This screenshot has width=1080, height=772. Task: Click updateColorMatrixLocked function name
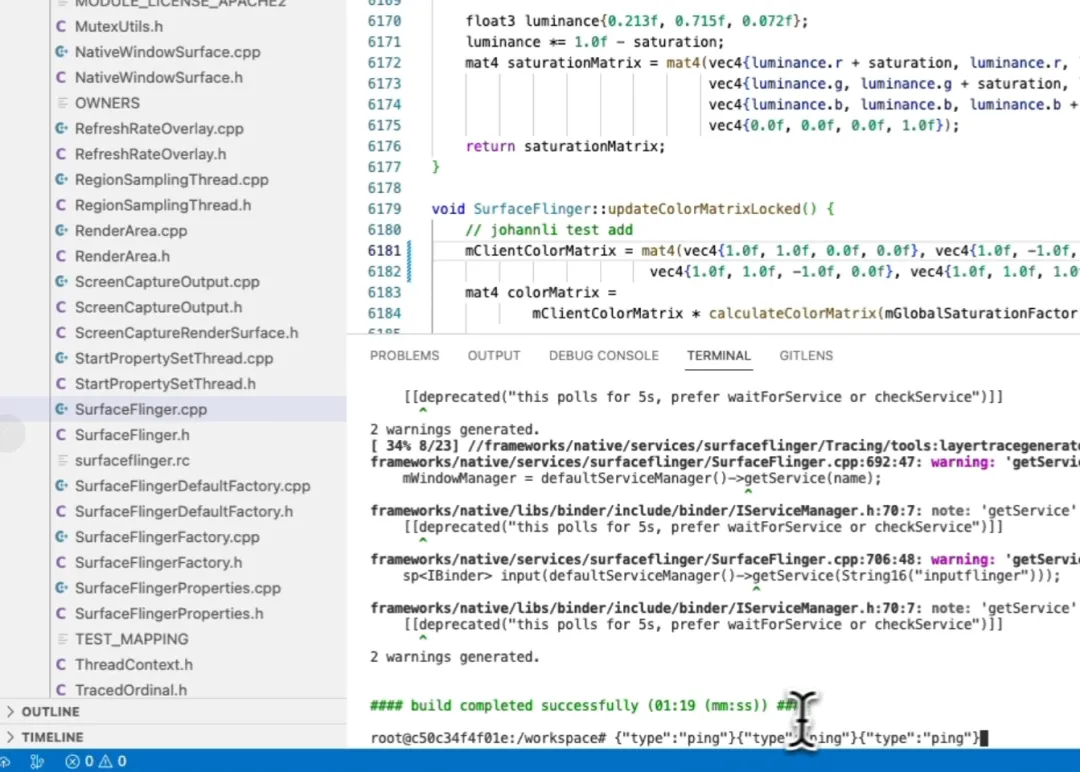pyautogui.click(x=704, y=209)
